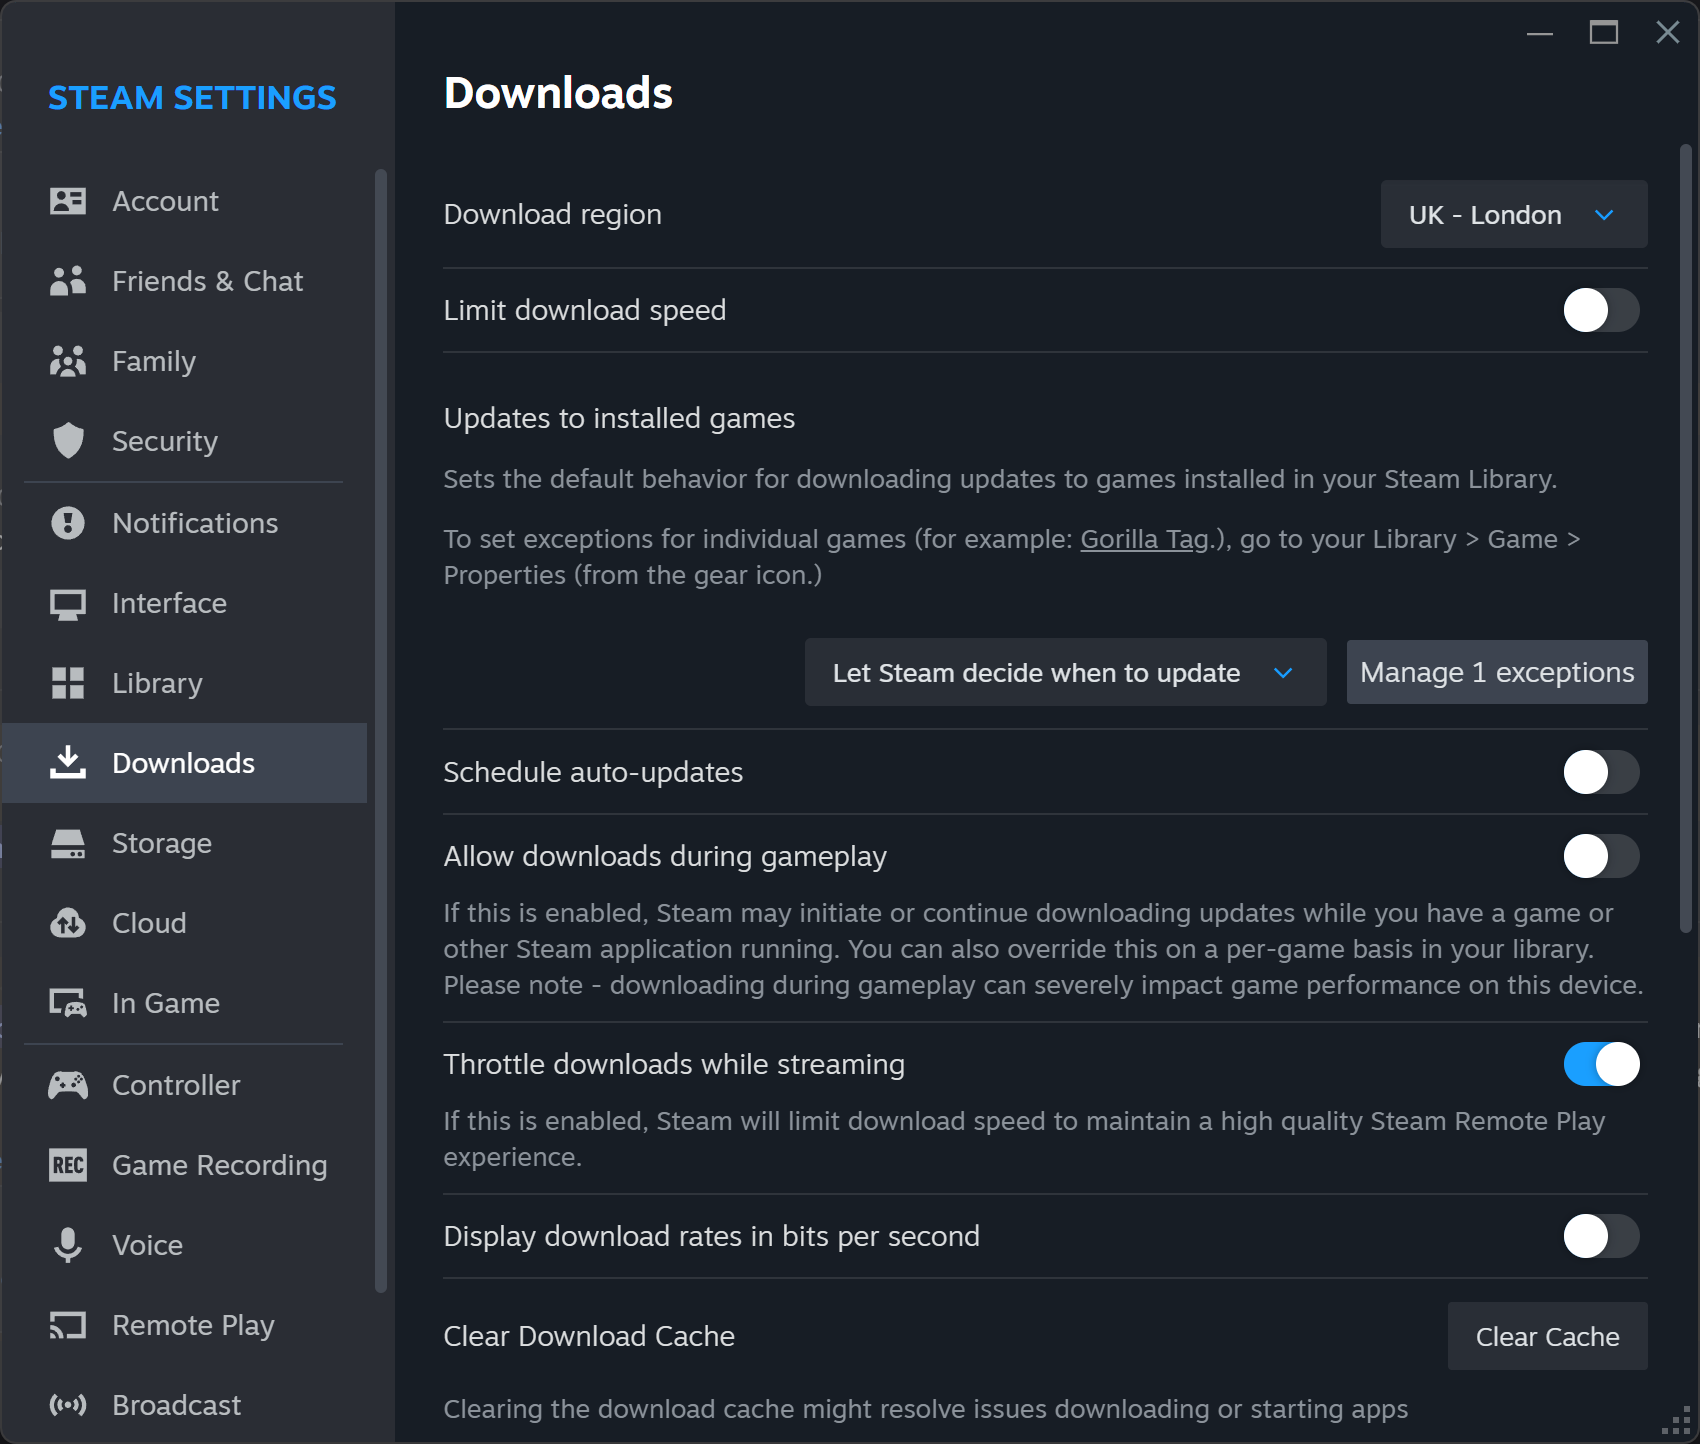The height and width of the screenshot is (1444, 1700).
Task: Enable Limit download speed toggle
Action: coord(1601,310)
